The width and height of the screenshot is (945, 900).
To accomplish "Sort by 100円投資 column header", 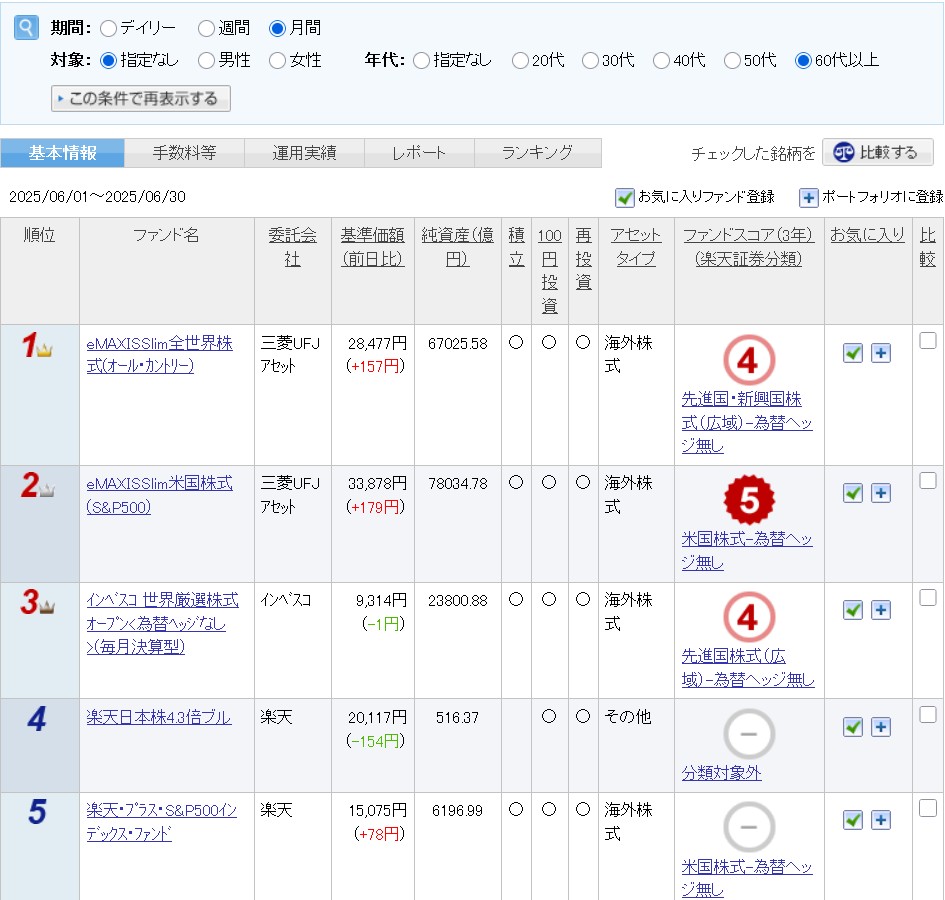I will pyautogui.click(x=550, y=271).
